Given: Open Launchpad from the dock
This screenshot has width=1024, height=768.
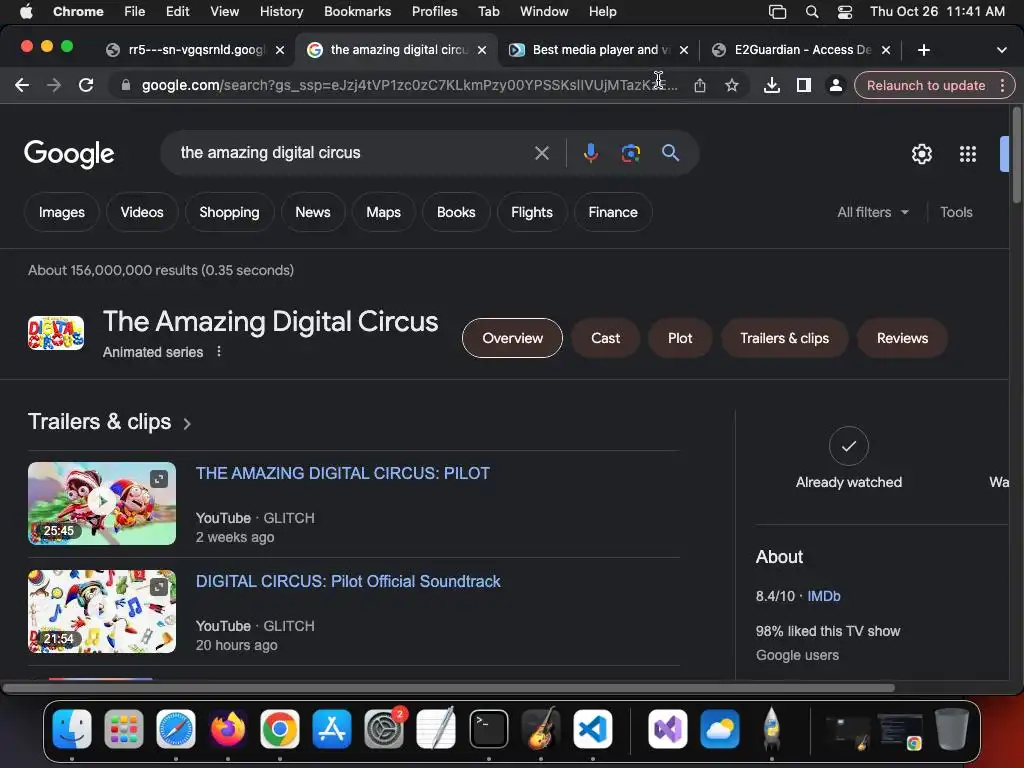Looking at the screenshot, I should point(123,729).
